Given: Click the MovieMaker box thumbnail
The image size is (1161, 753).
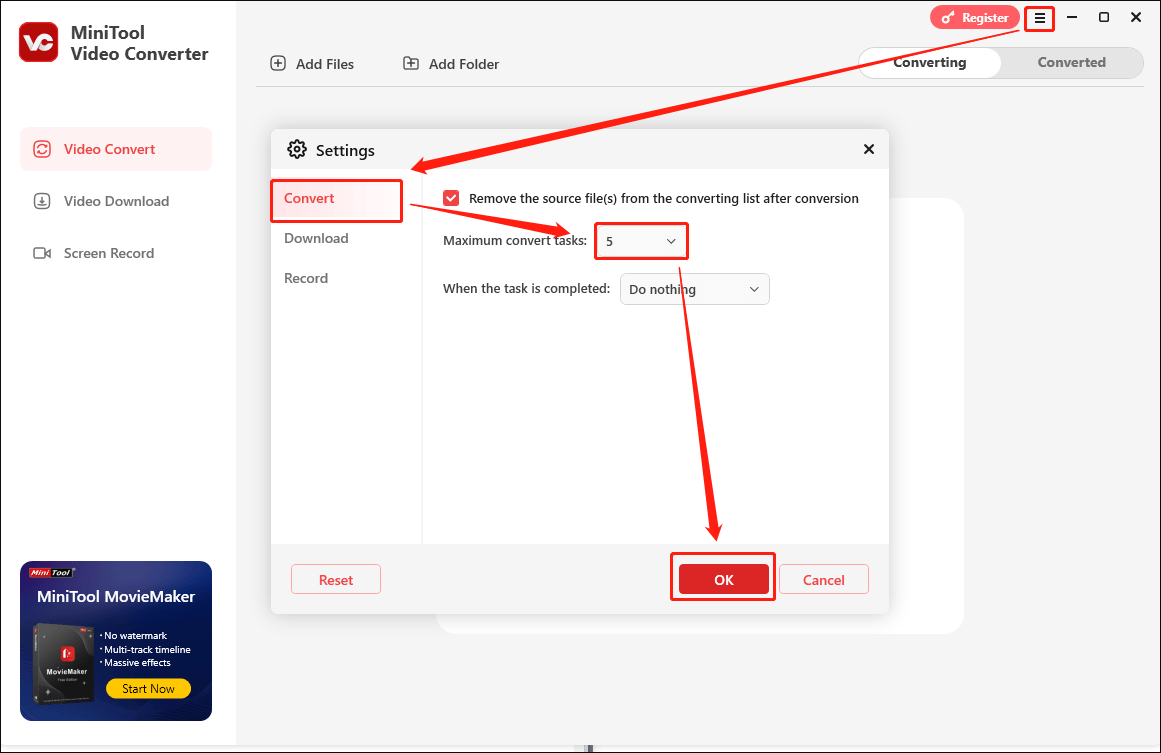Looking at the screenshot, I should [64, 663].
